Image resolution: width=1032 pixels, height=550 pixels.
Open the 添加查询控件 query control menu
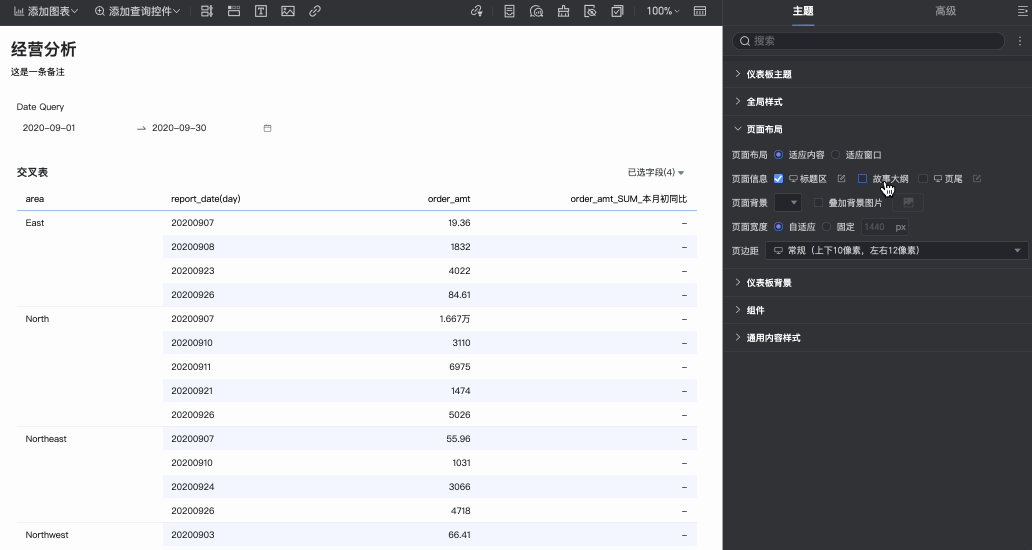(137, 11)
